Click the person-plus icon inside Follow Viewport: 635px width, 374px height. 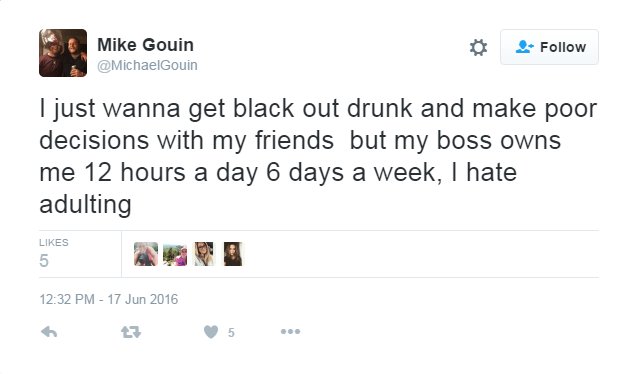coord(524,47)
